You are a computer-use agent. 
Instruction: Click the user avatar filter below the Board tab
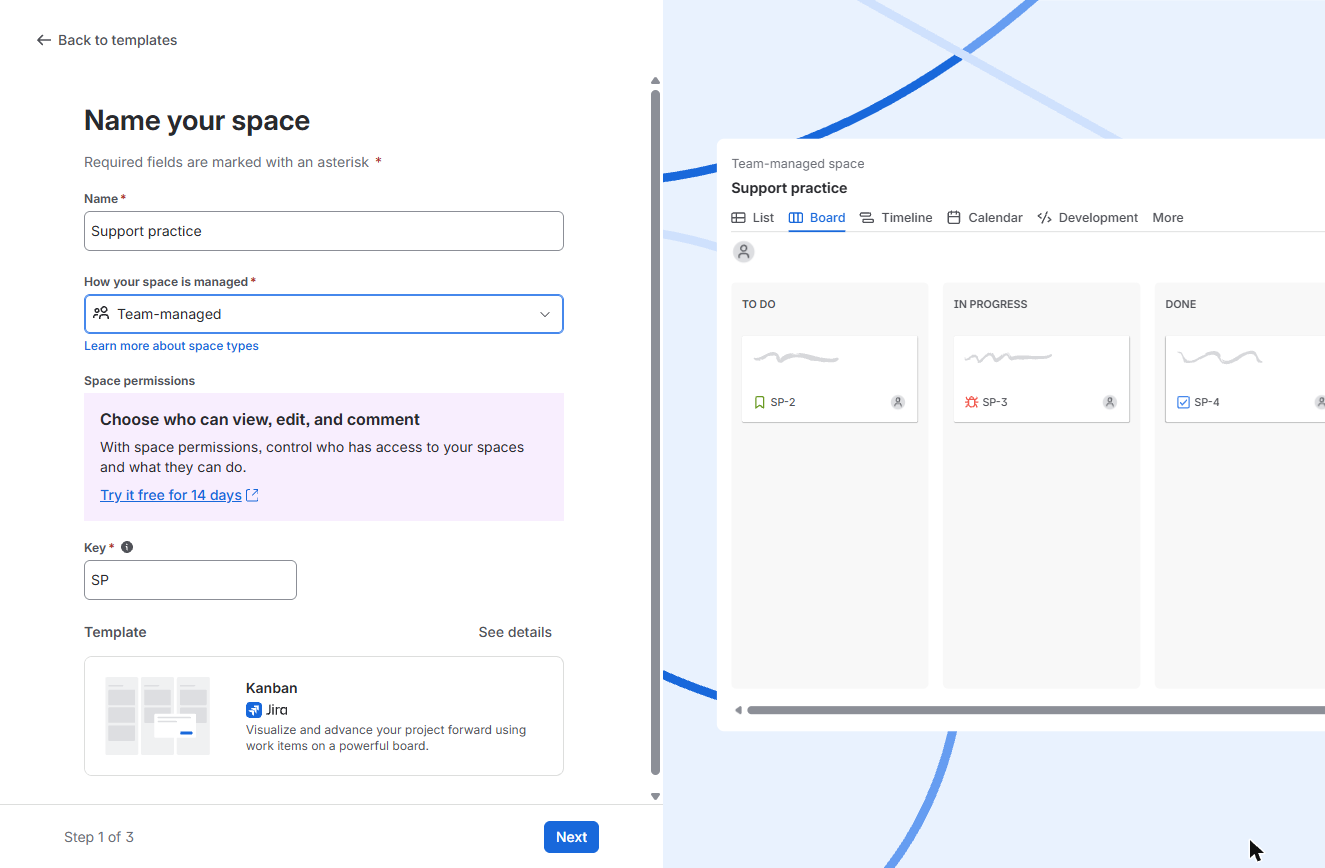tap(743, 252)
